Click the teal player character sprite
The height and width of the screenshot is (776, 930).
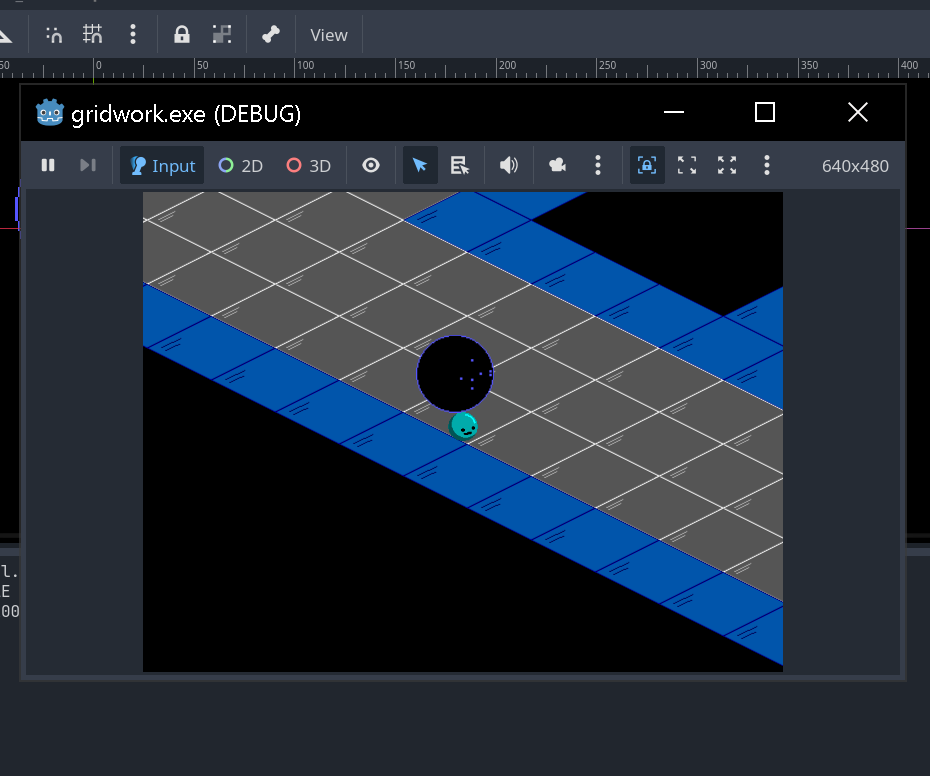463,426
